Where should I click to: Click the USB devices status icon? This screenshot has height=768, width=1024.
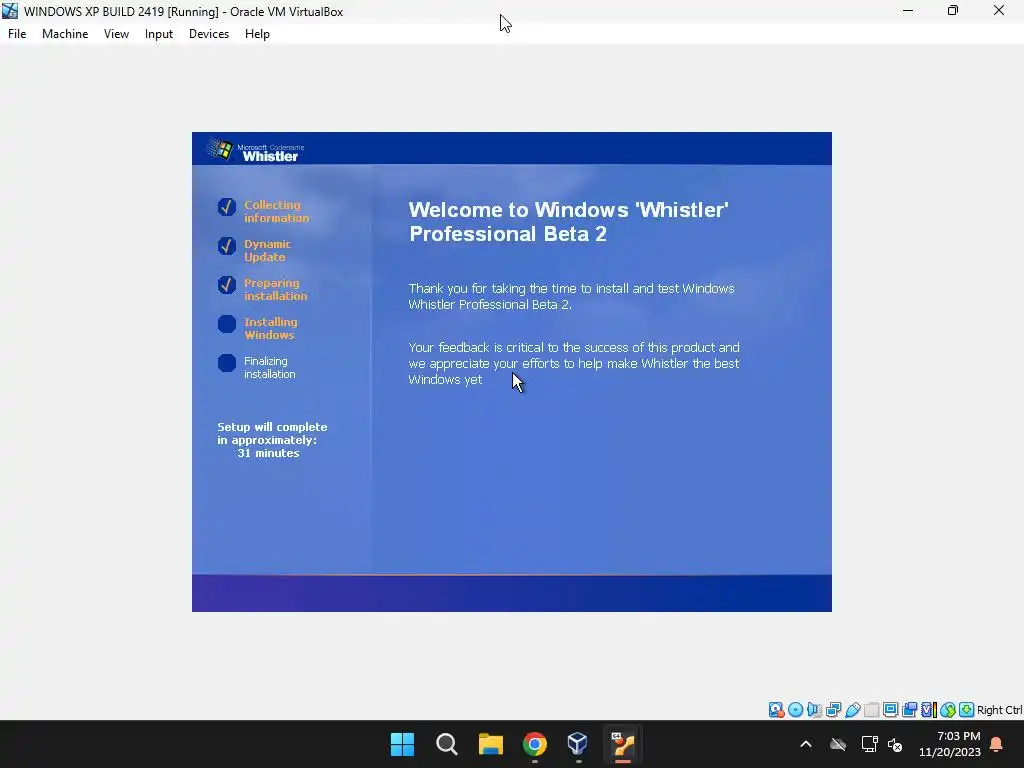[x=852, y=710]
